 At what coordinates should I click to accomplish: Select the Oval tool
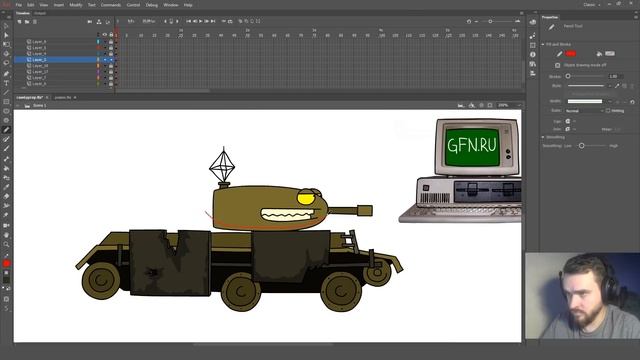(6, 111)
